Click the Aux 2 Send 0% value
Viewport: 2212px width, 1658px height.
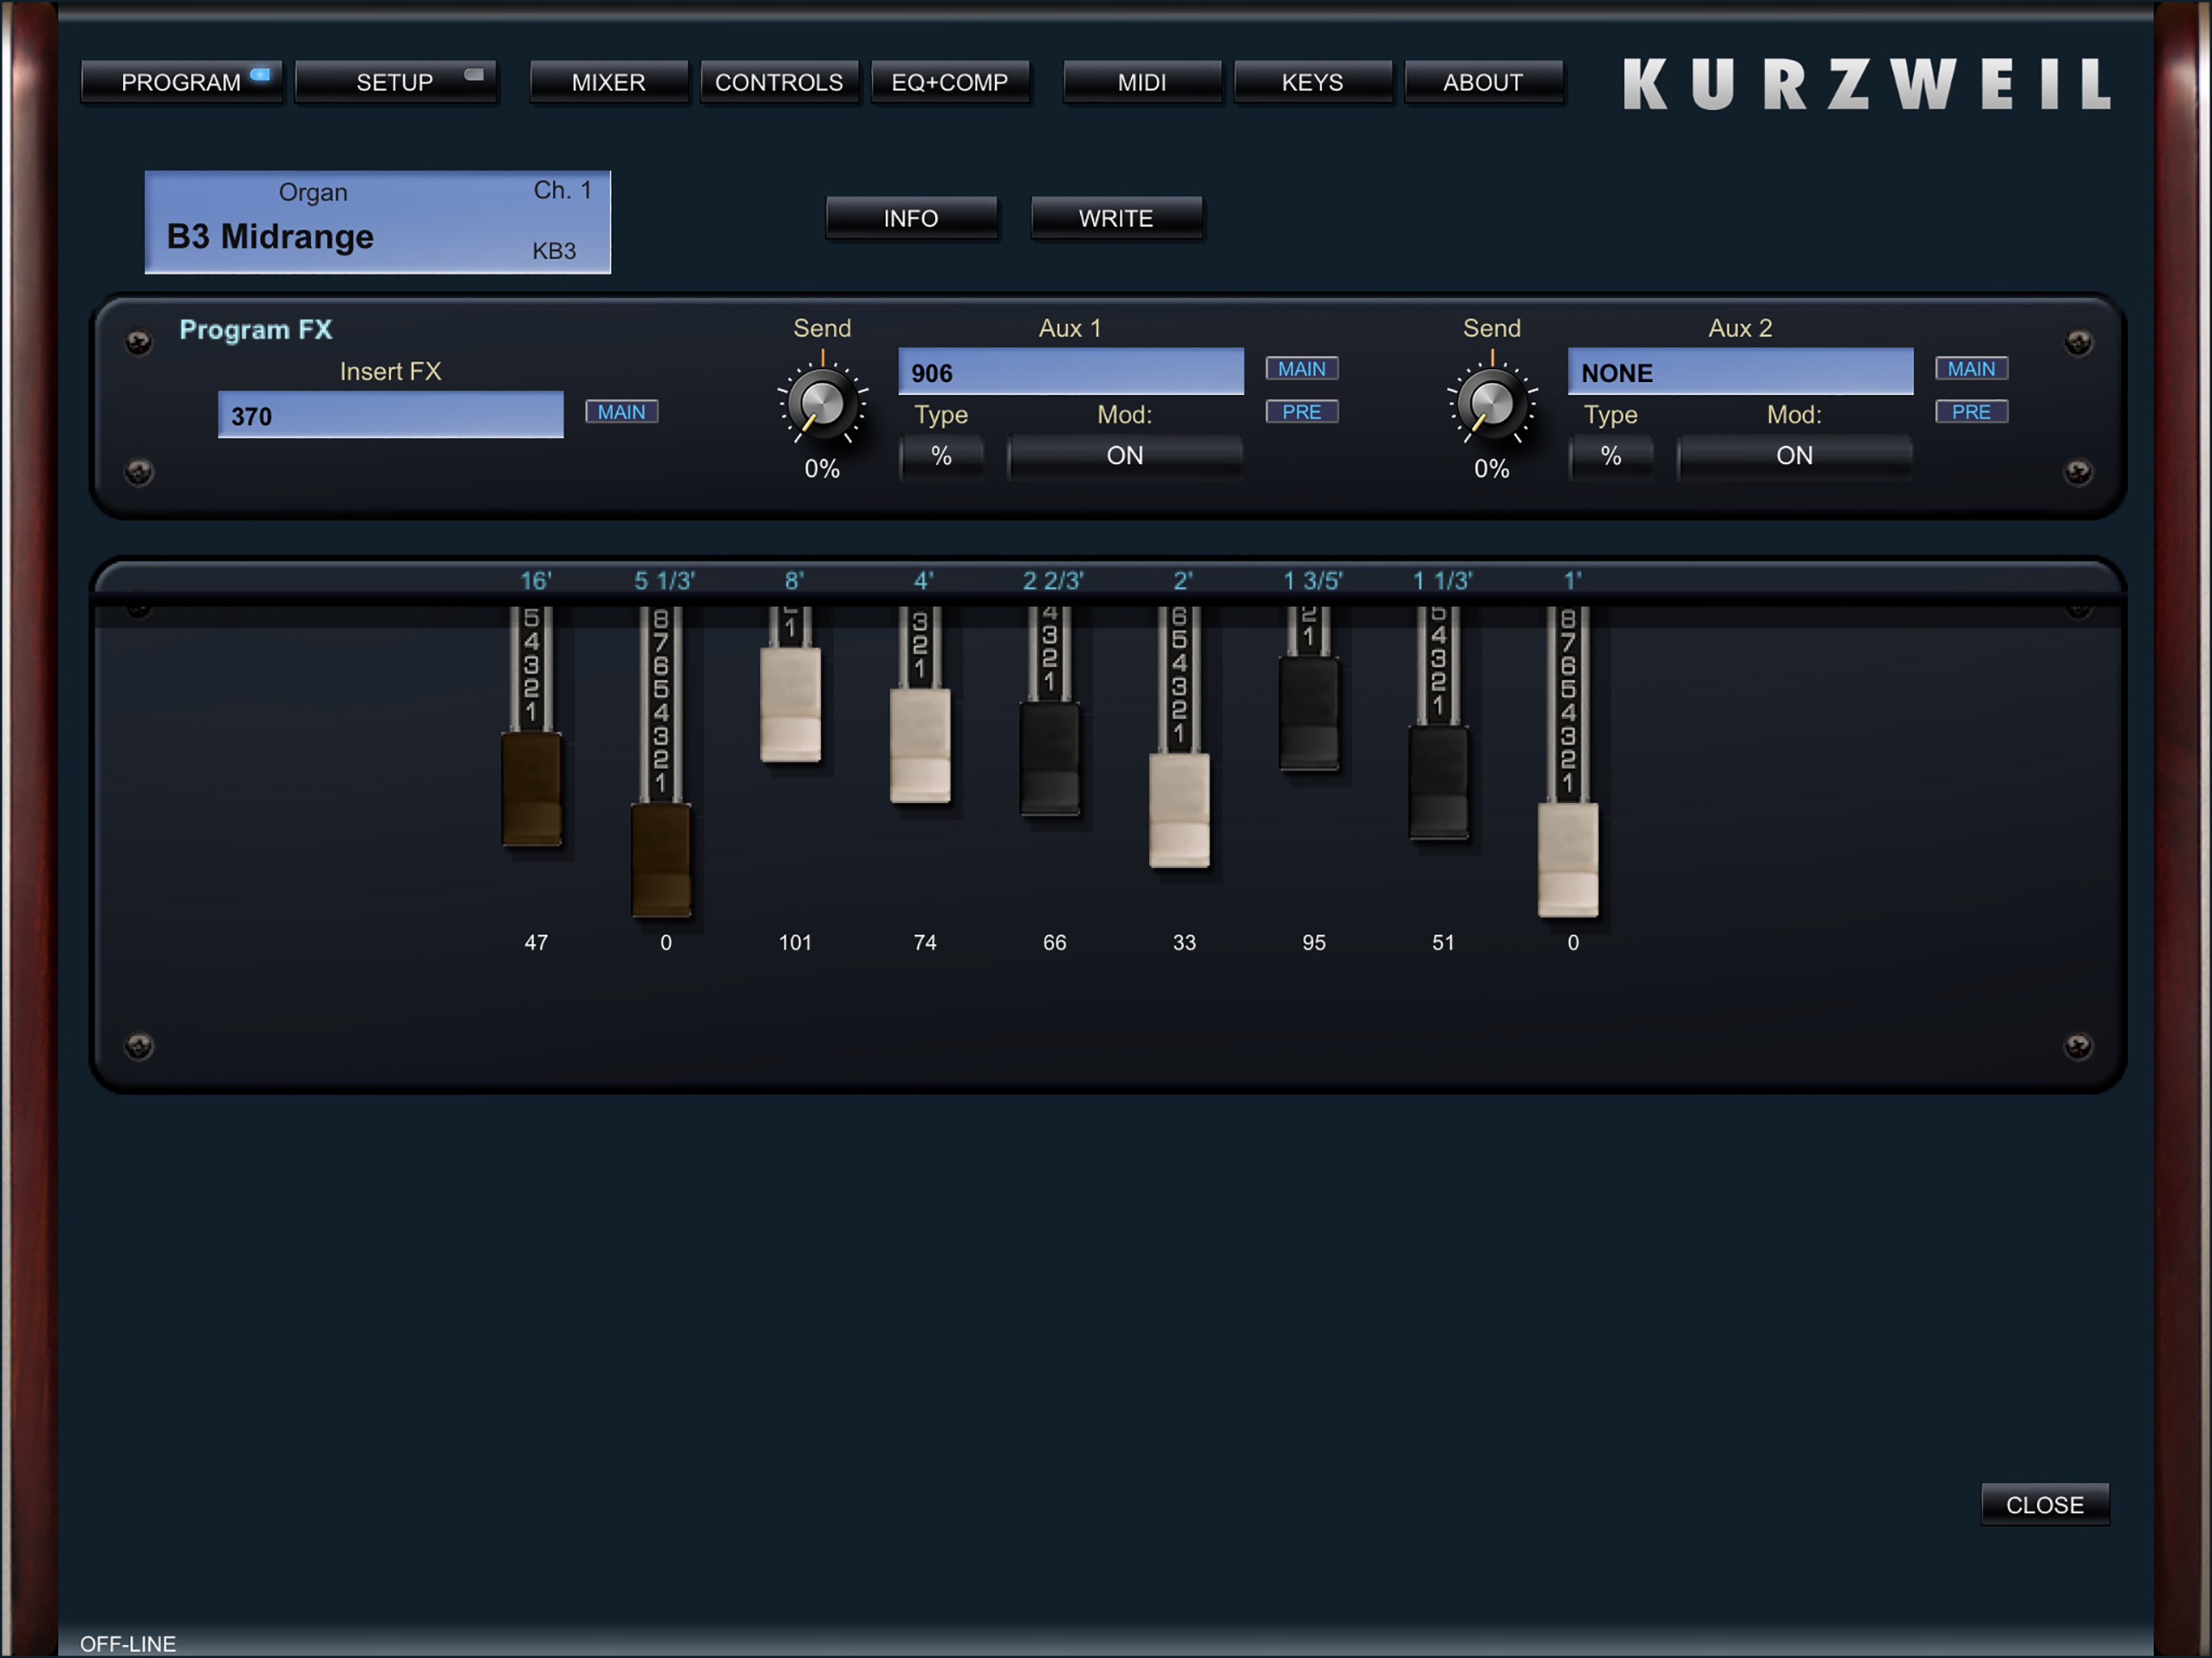(x=1492, y=468)
